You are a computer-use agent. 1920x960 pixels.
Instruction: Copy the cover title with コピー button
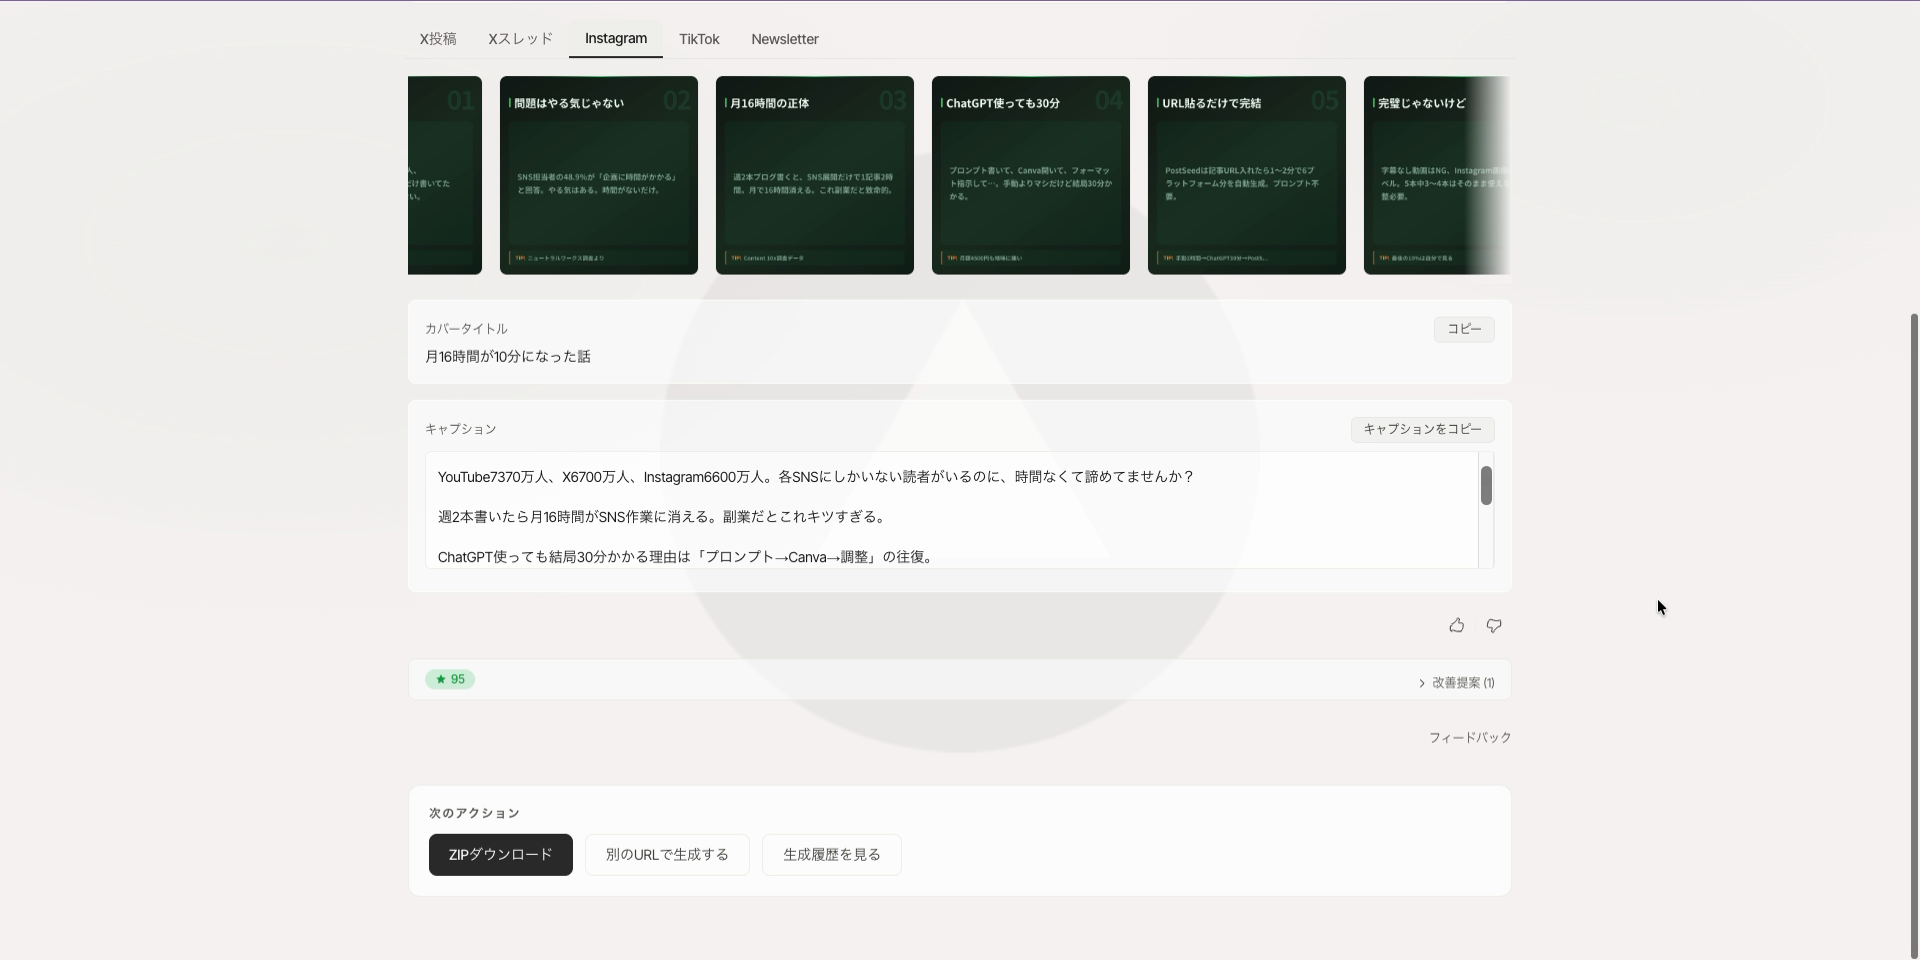pos(1464,329)
